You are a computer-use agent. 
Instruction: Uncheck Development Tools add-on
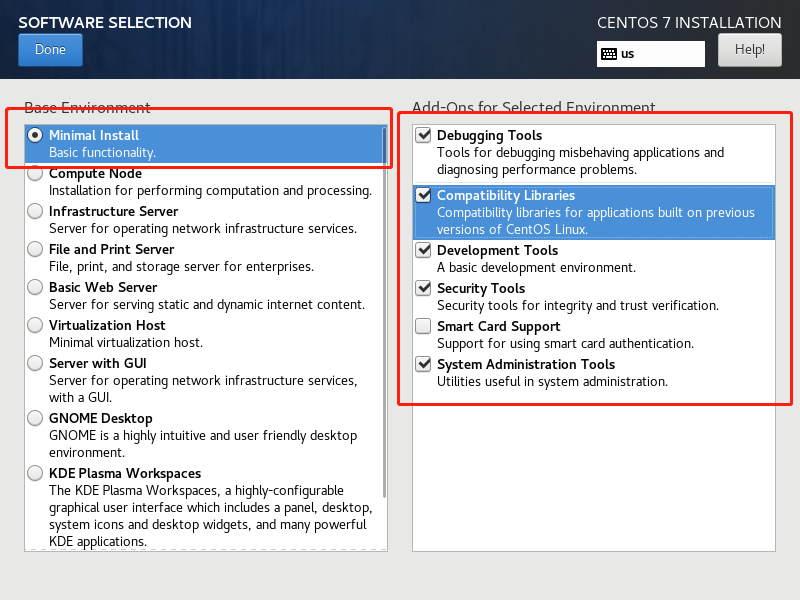[423, 250]
